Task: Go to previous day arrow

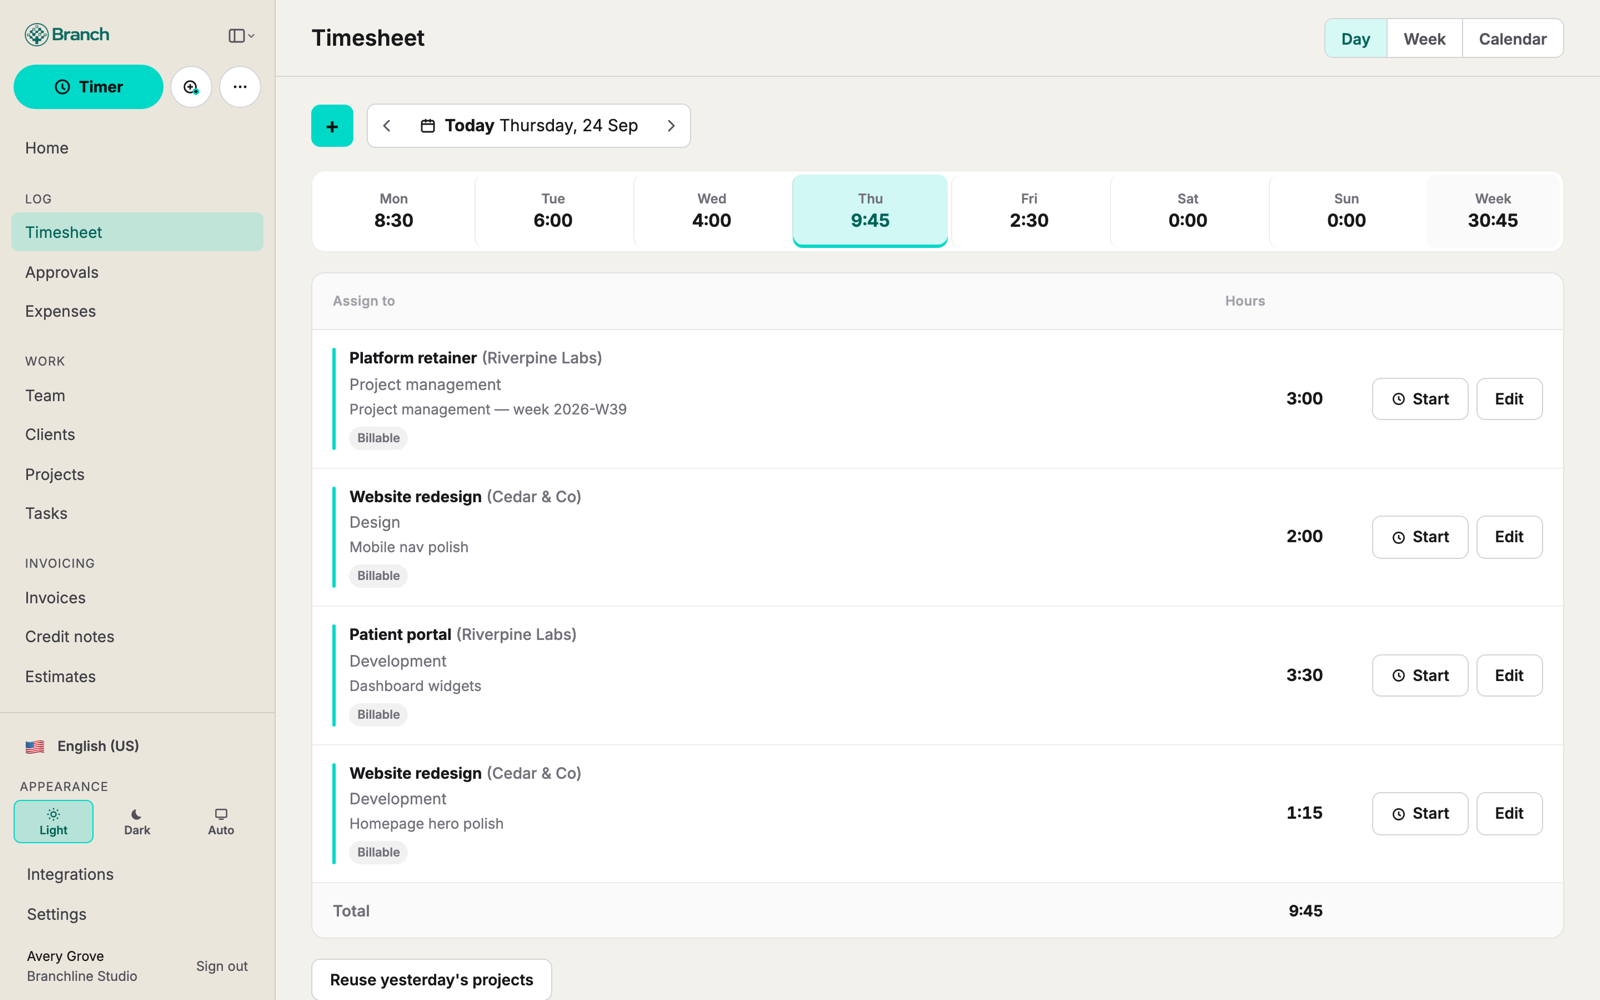Action: 387,126
